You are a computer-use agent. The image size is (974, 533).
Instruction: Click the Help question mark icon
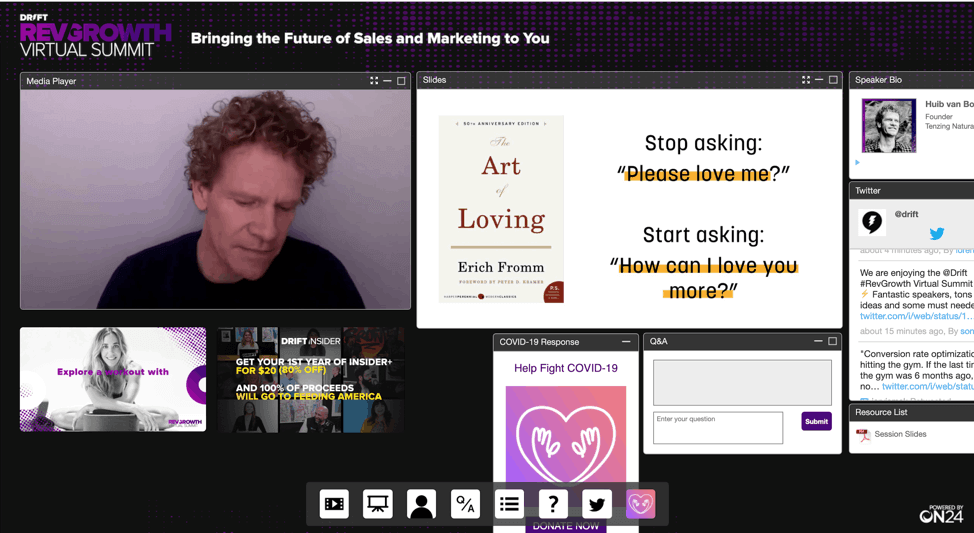(x=553, y=505)
